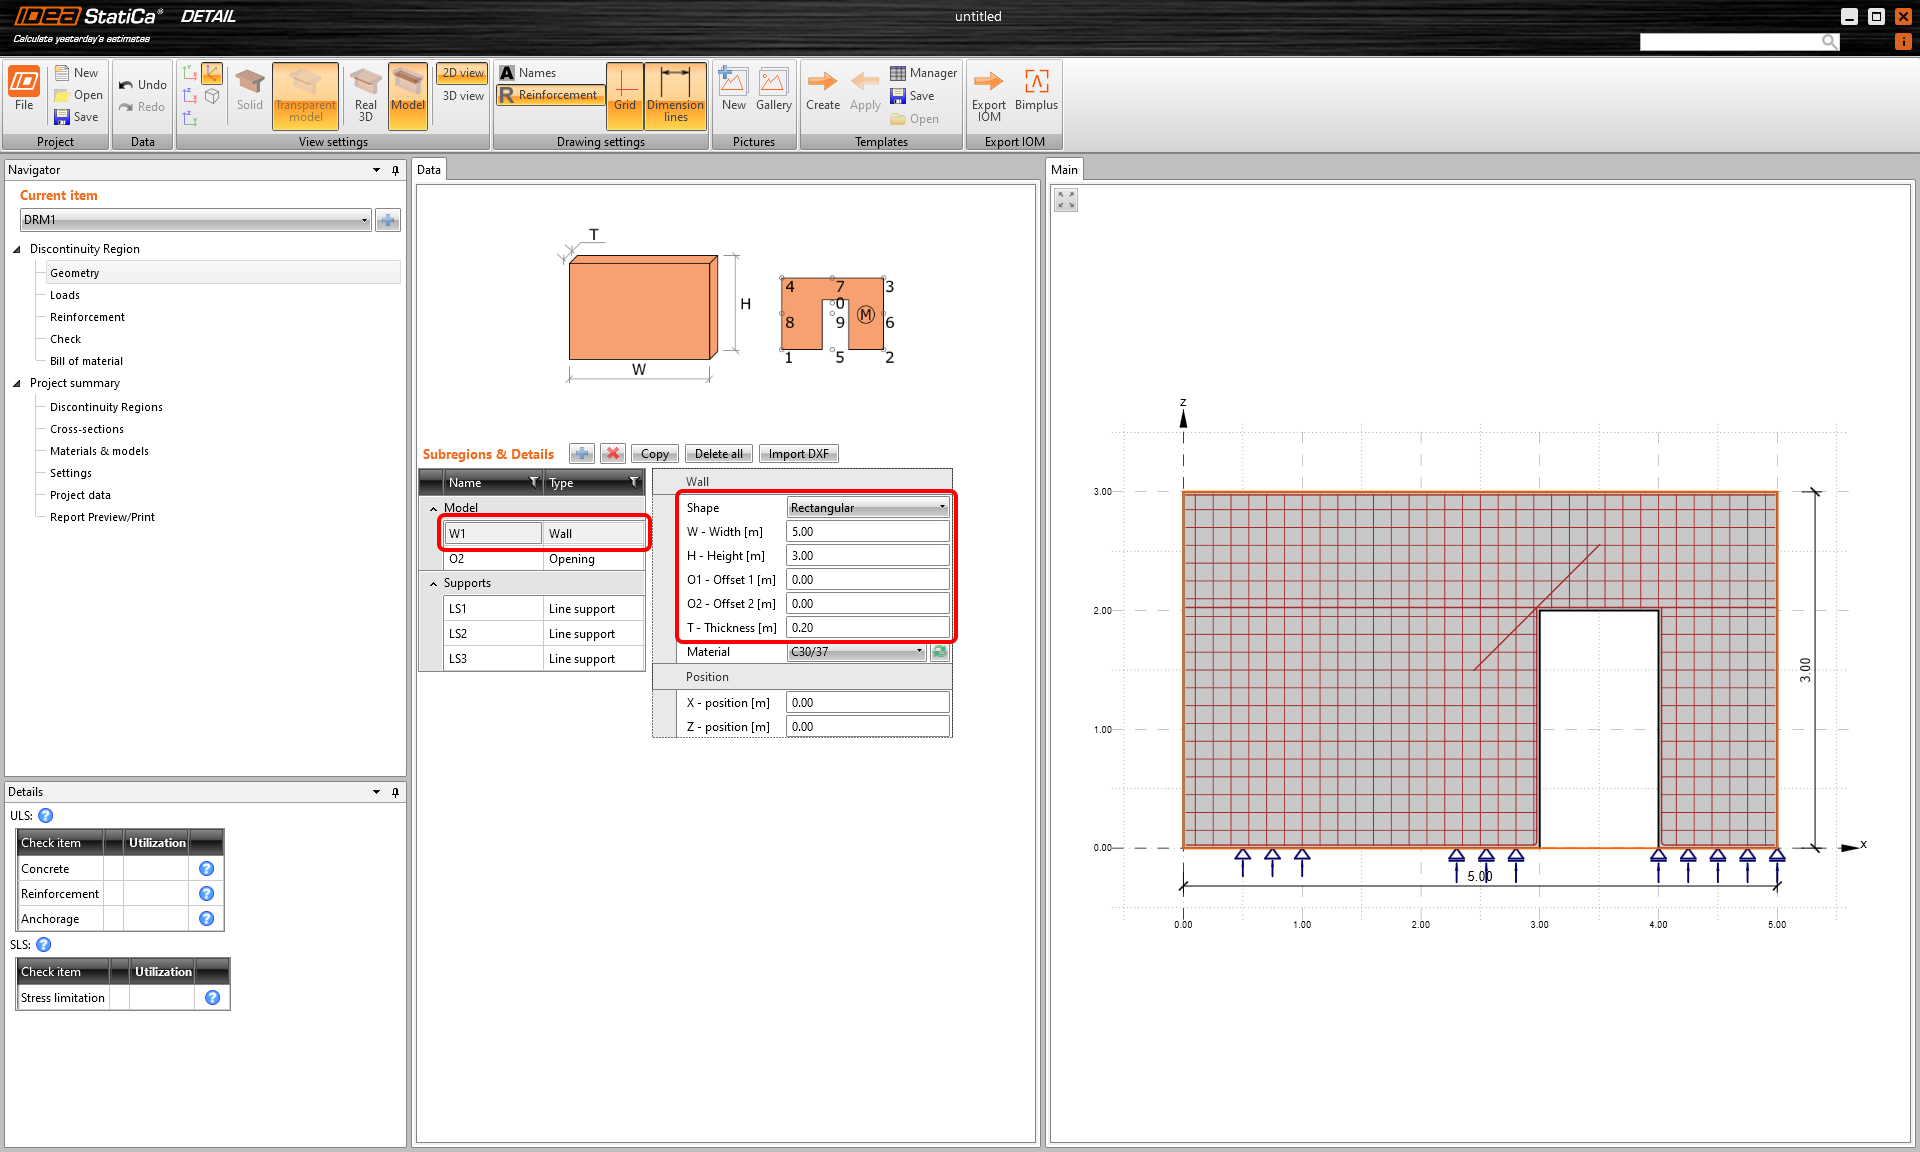This screenshot has width=1920, height=1152.
Task: Collapse the Supports group in the table
Action: click(x=433, y=584)
